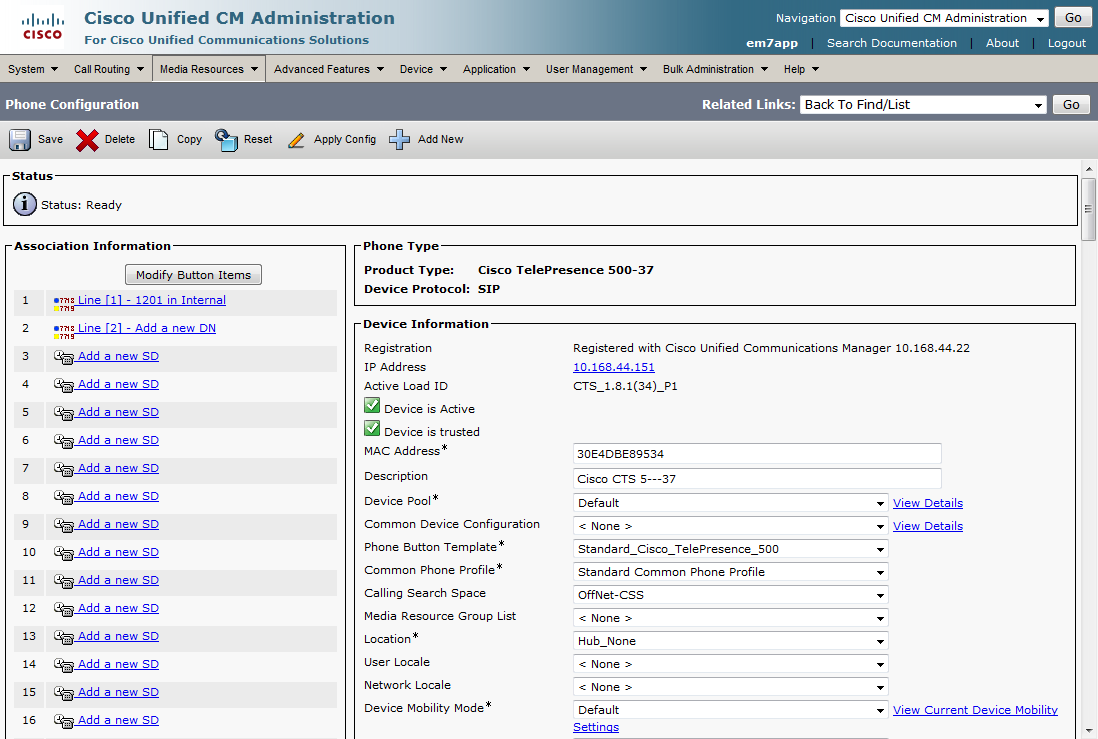Open the Application menu

496,69
